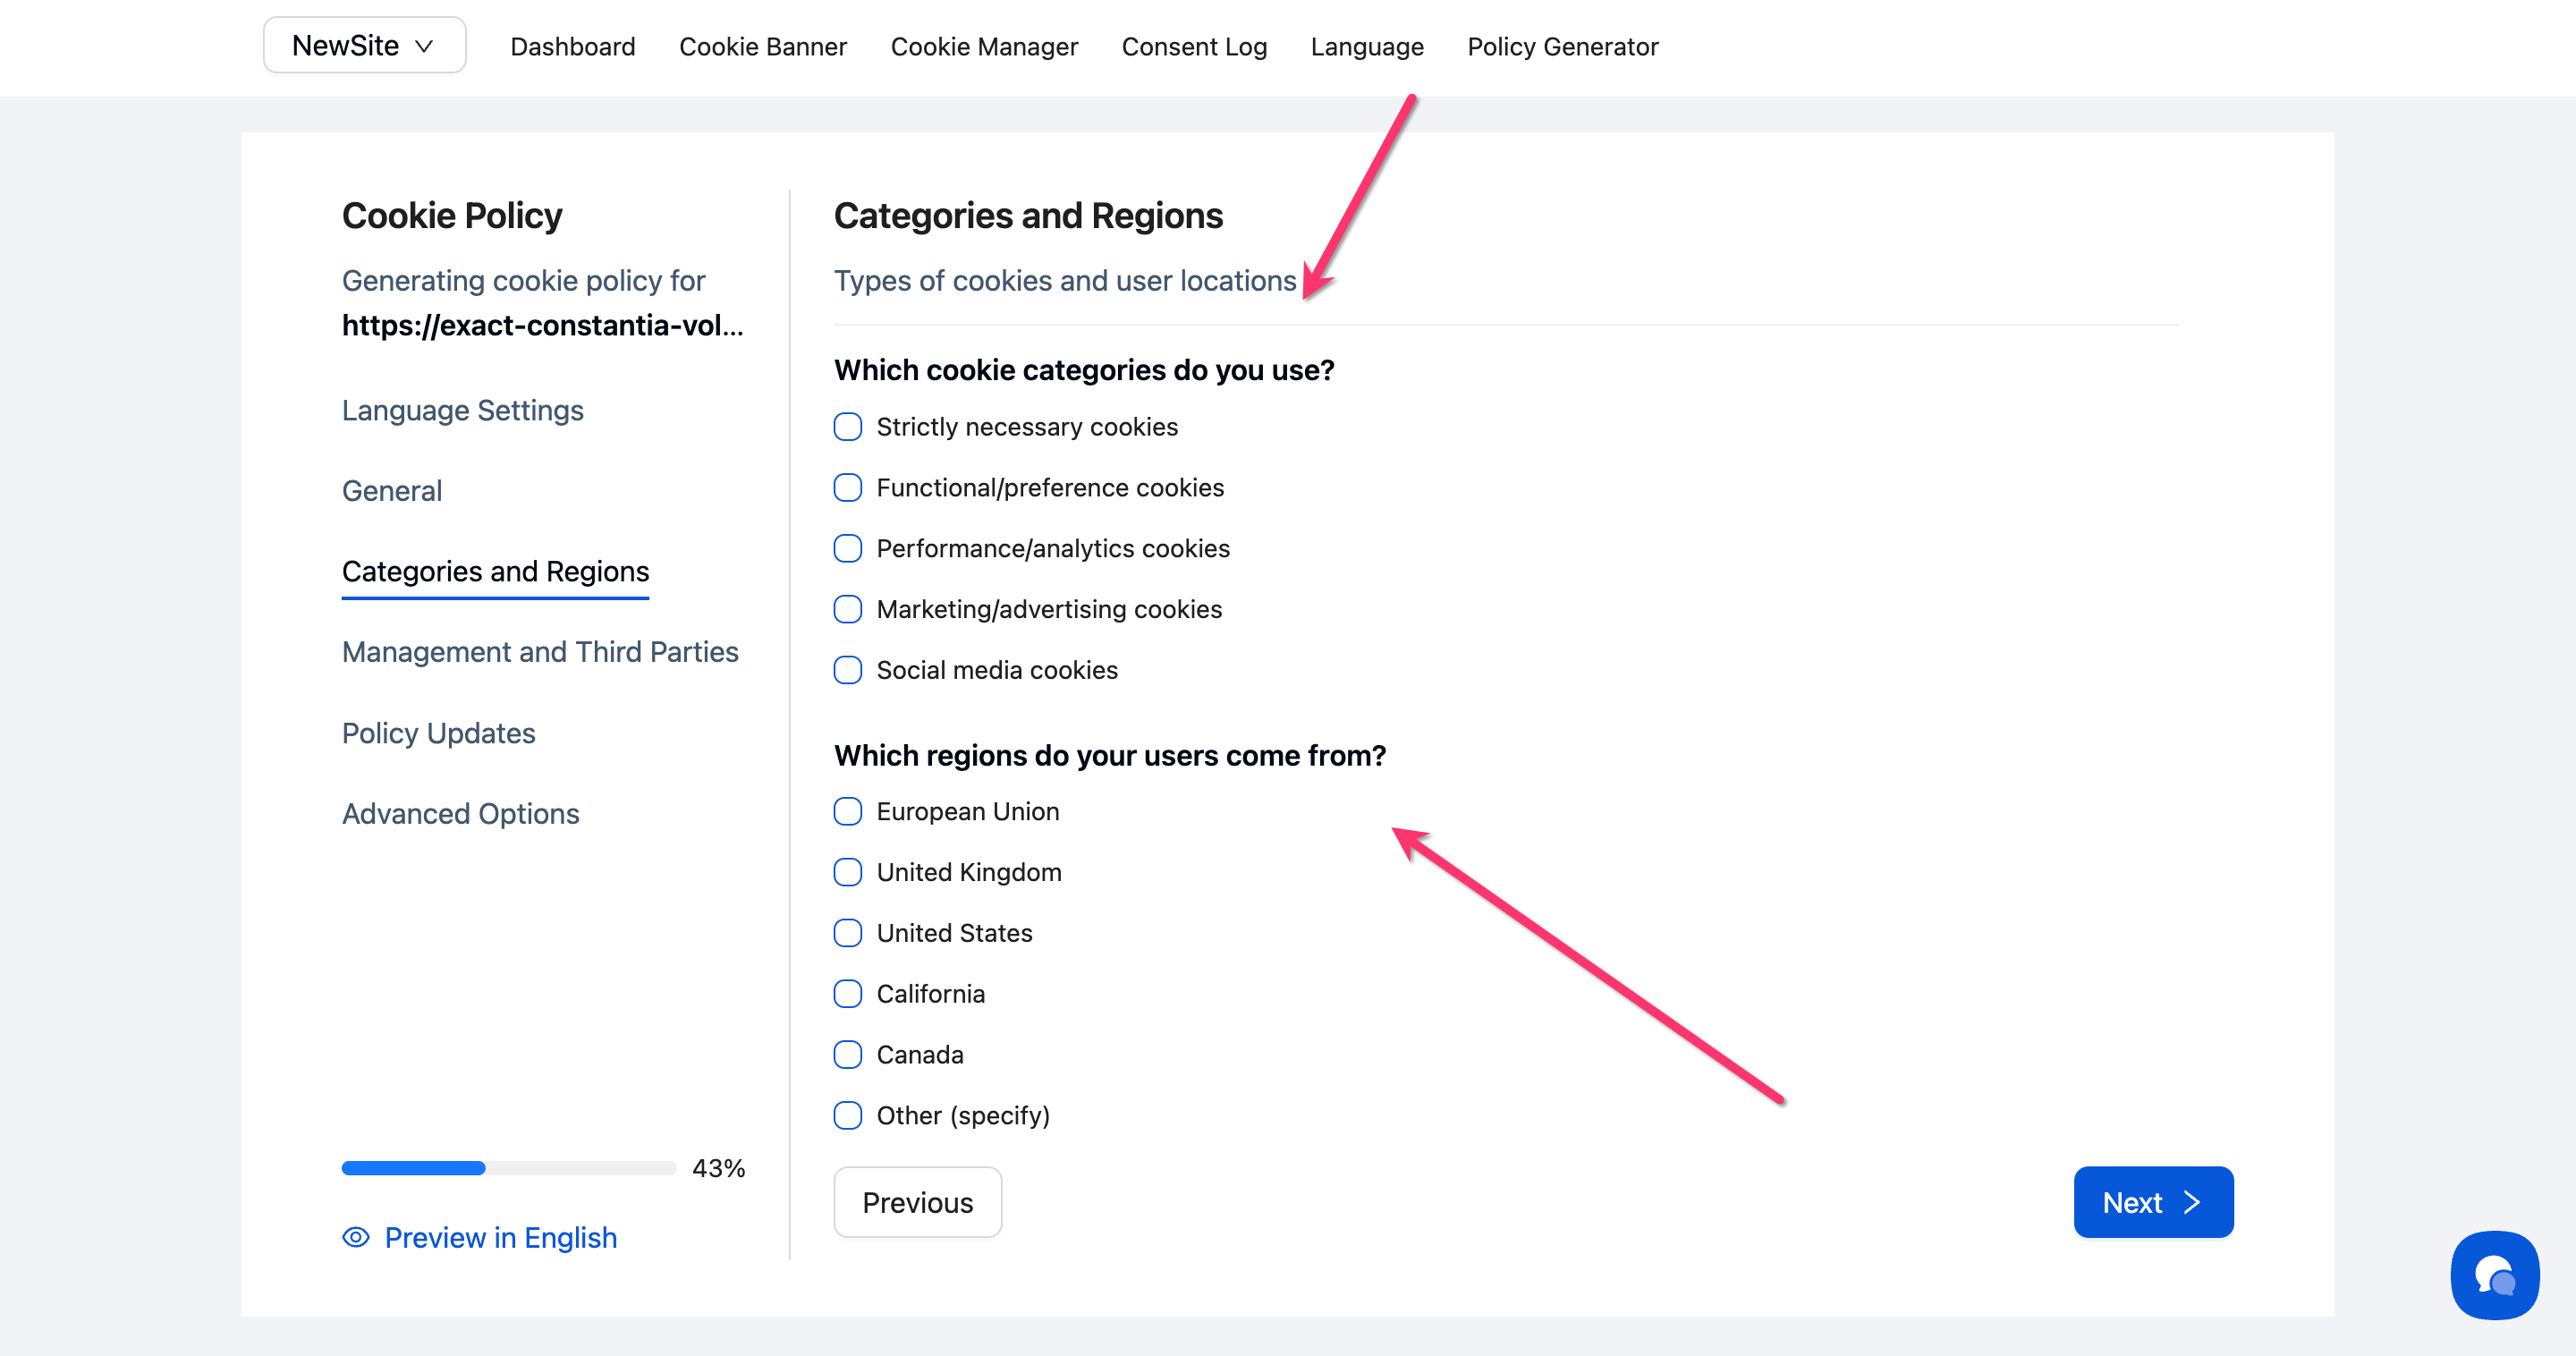Click the Previous button

[917, 1202]
